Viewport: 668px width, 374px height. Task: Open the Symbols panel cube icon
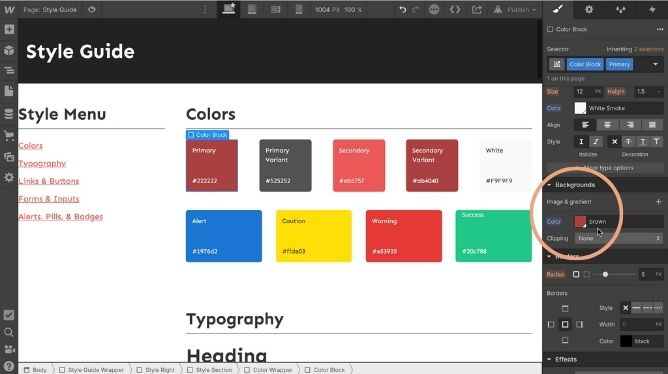tap(9, 50)
